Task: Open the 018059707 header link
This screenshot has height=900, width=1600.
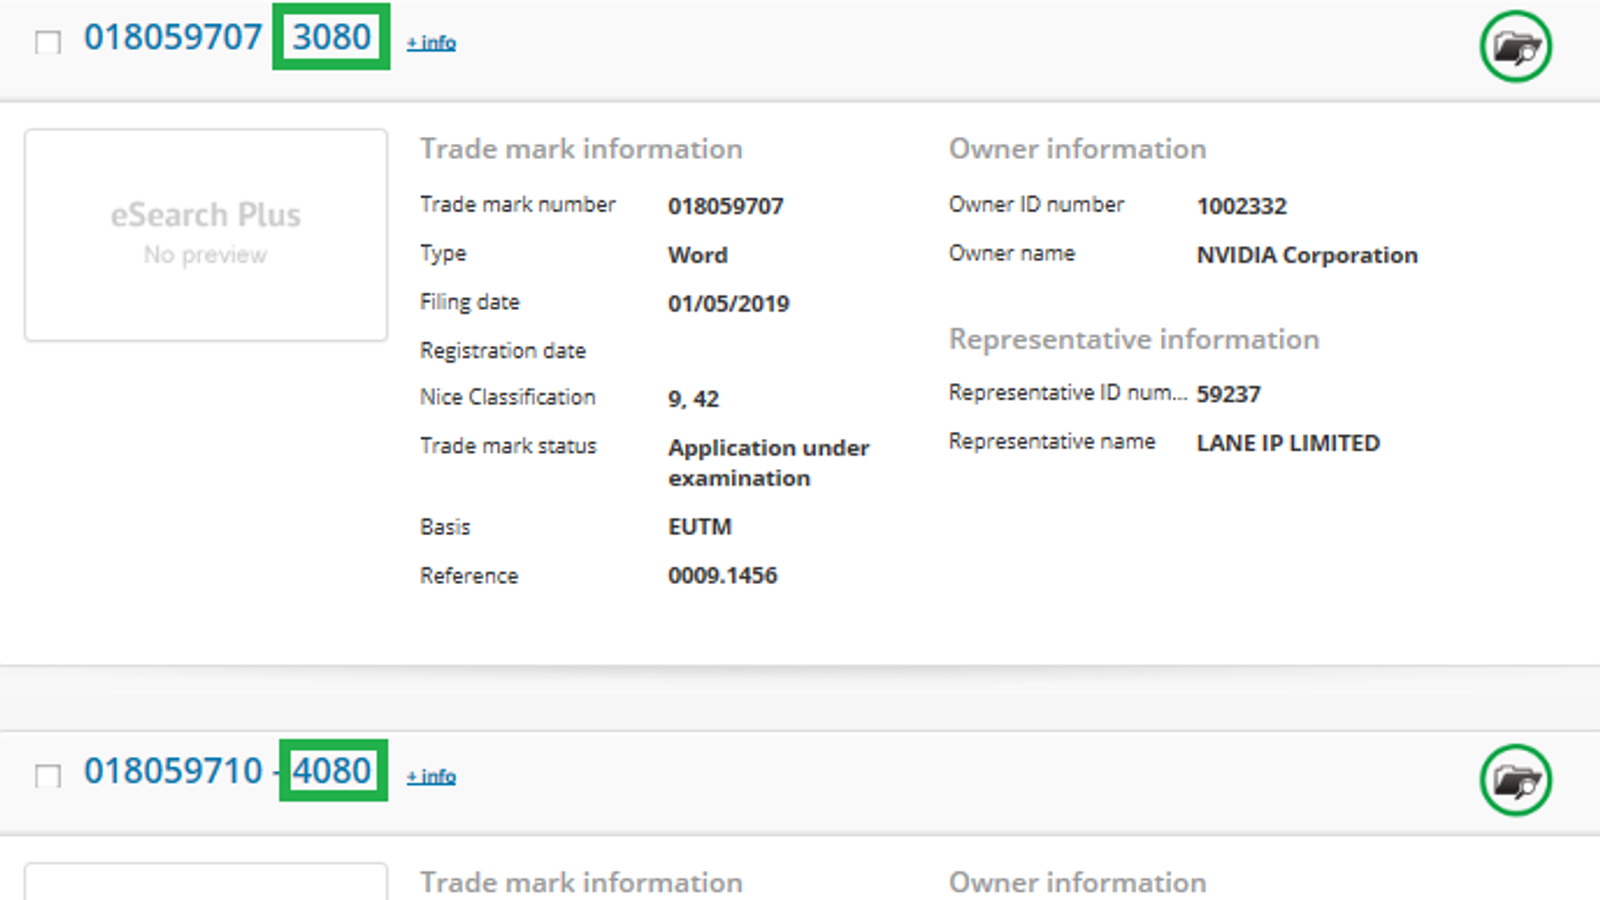Action: (173, 38)
